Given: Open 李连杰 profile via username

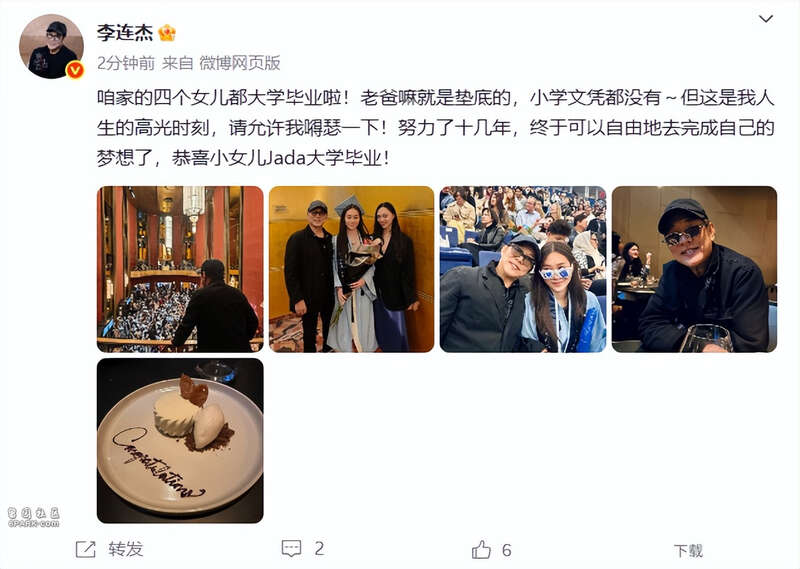Looking at the screenshot, I should 125,33.
